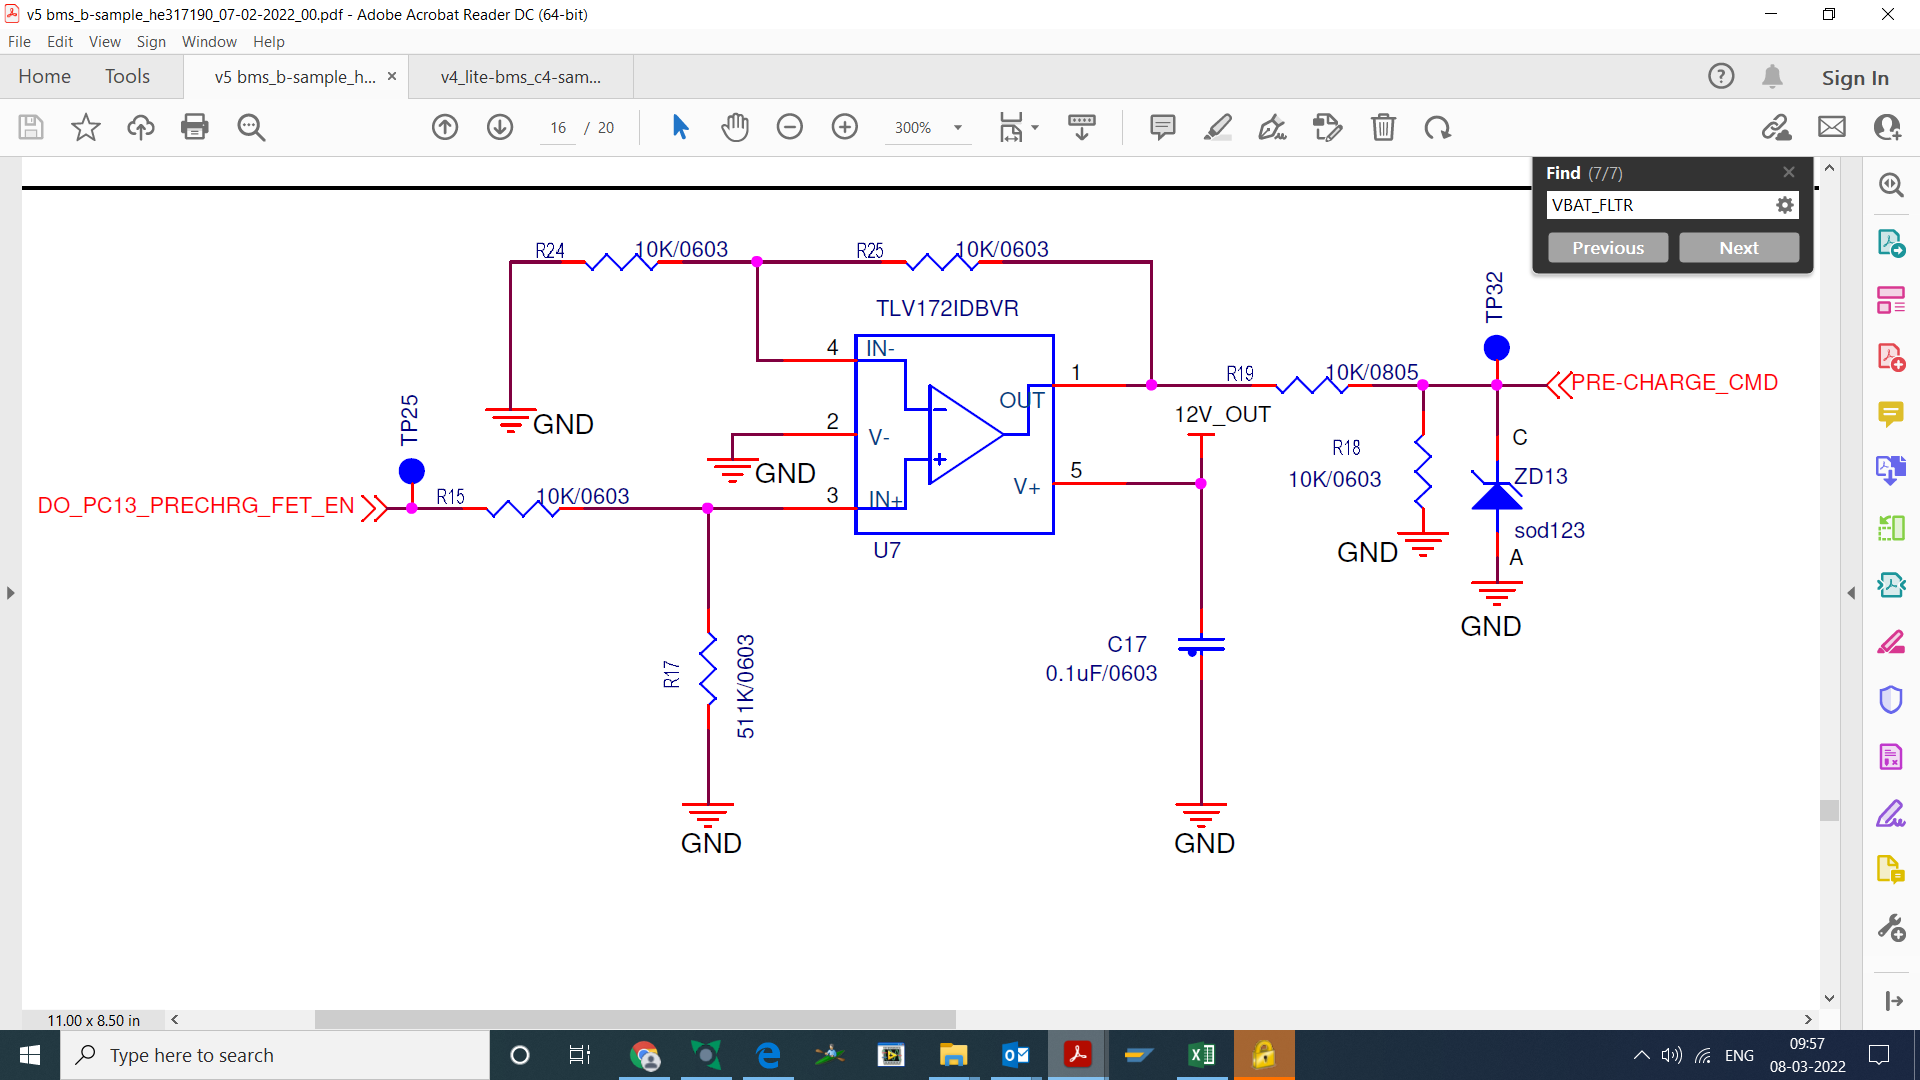The image size is (1920, 1080).
Task: Open the File menu
Action: (x=19, y=41)
